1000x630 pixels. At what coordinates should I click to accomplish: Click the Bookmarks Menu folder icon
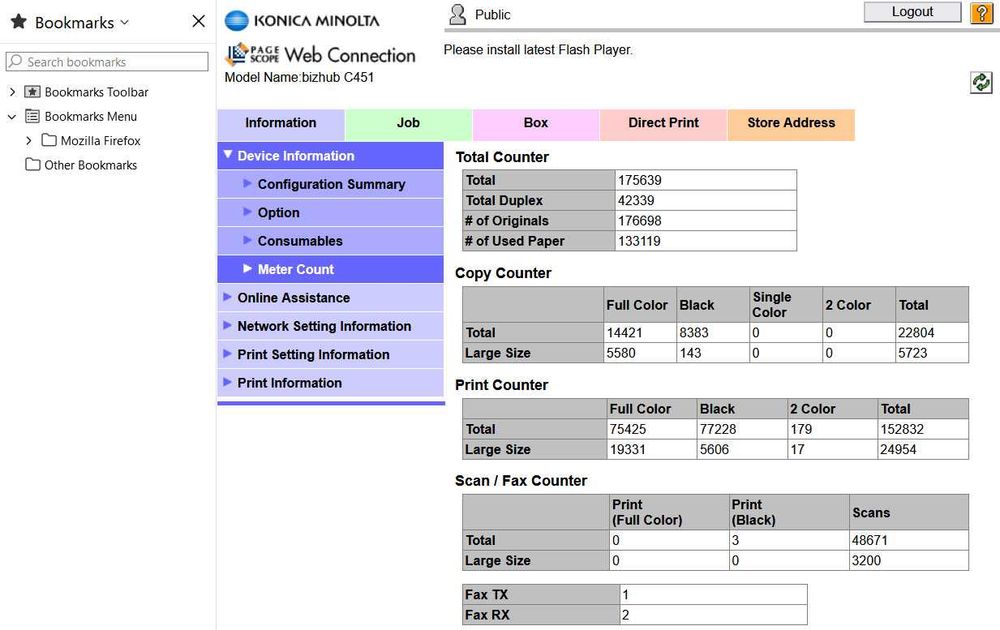click(x=32, y=116)
